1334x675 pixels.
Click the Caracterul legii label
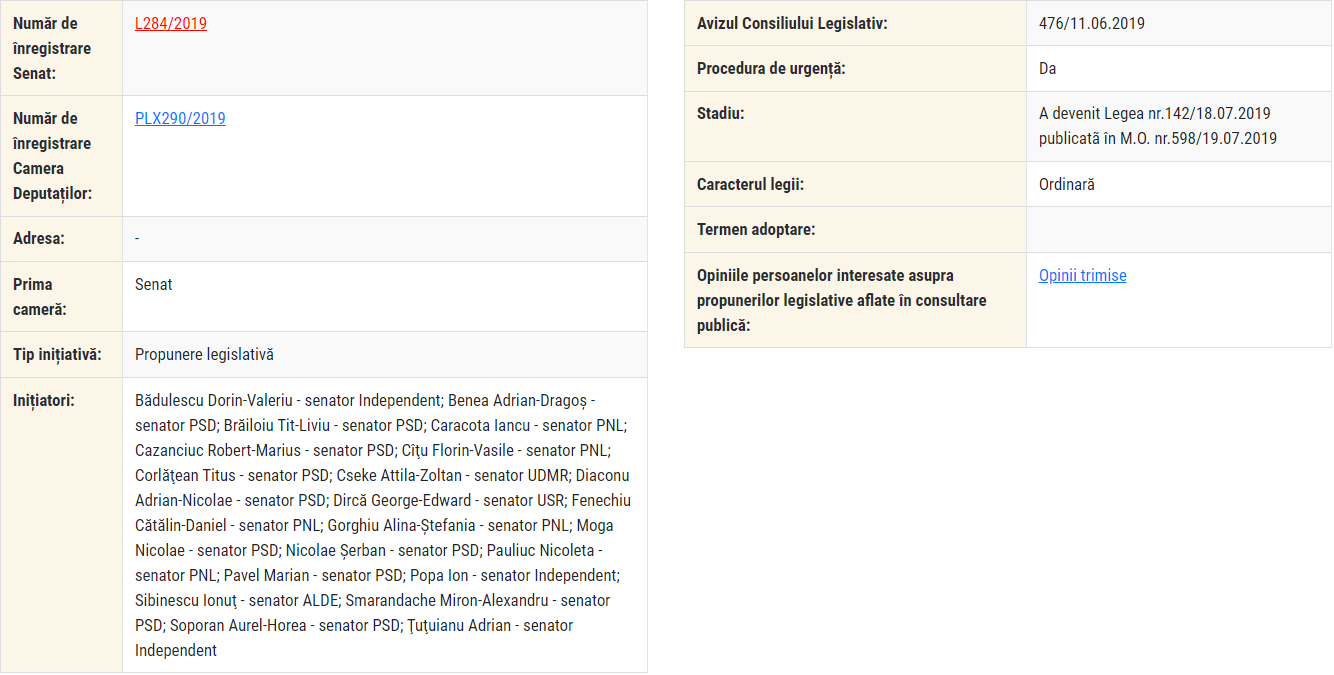tap(750, 185)
